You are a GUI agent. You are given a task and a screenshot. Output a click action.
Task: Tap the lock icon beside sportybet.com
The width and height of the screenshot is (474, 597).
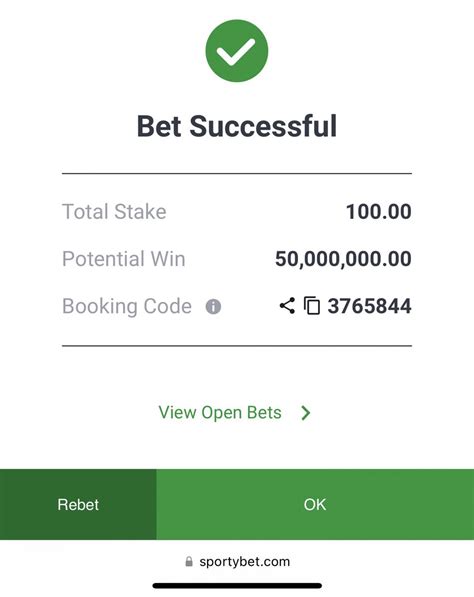click(189, 562)
